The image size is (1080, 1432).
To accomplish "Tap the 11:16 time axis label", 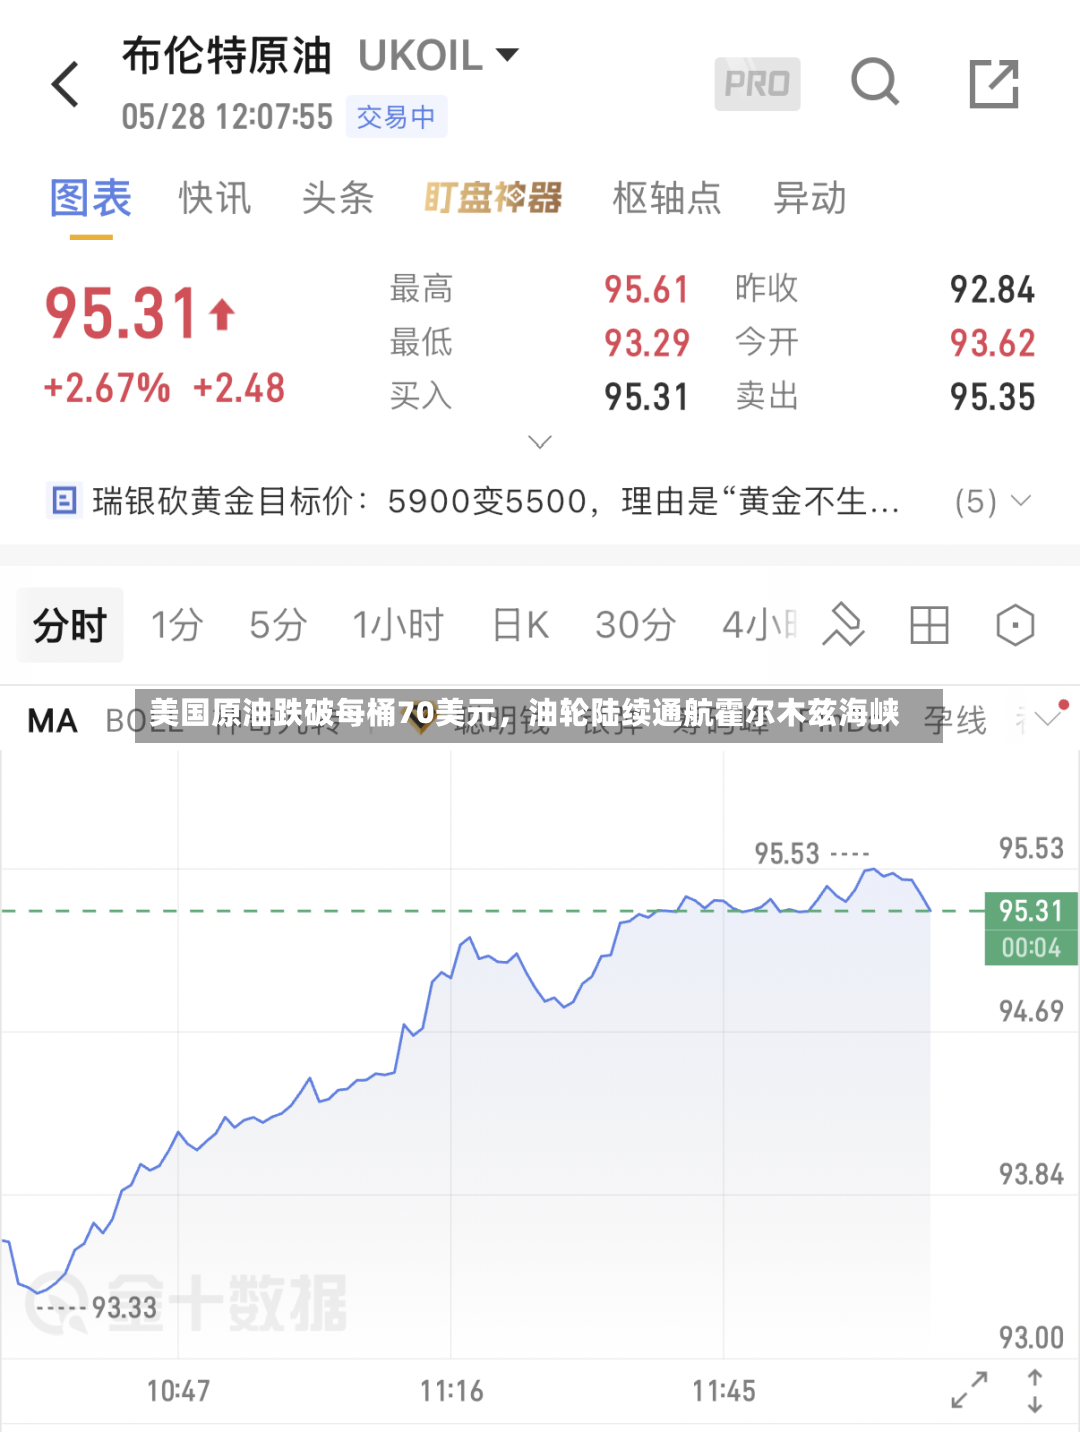I will (x=451, y=1391).
